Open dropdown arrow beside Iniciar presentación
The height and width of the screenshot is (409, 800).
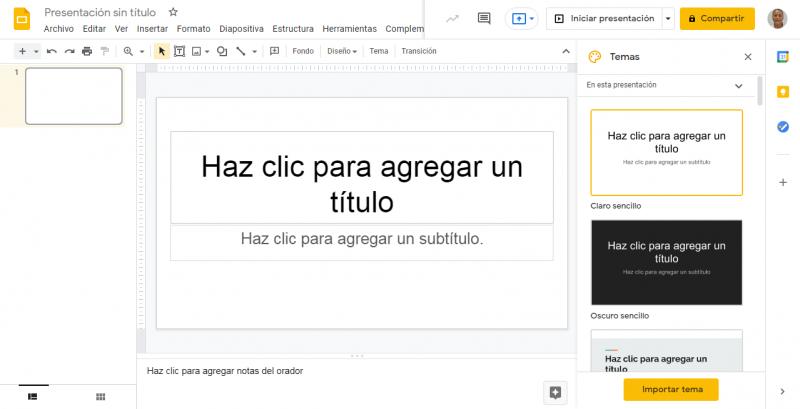pos(668,18)
